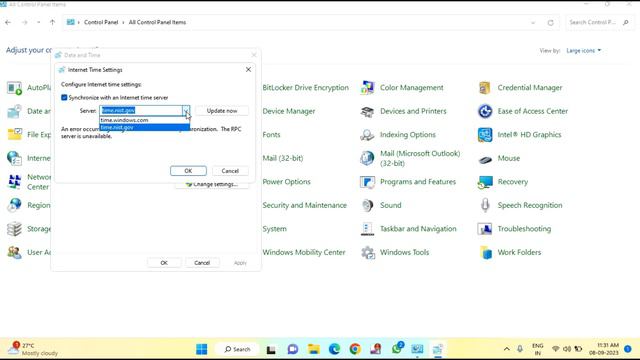
Task: Open File Explorer from the taskbar
Action: 313,349
